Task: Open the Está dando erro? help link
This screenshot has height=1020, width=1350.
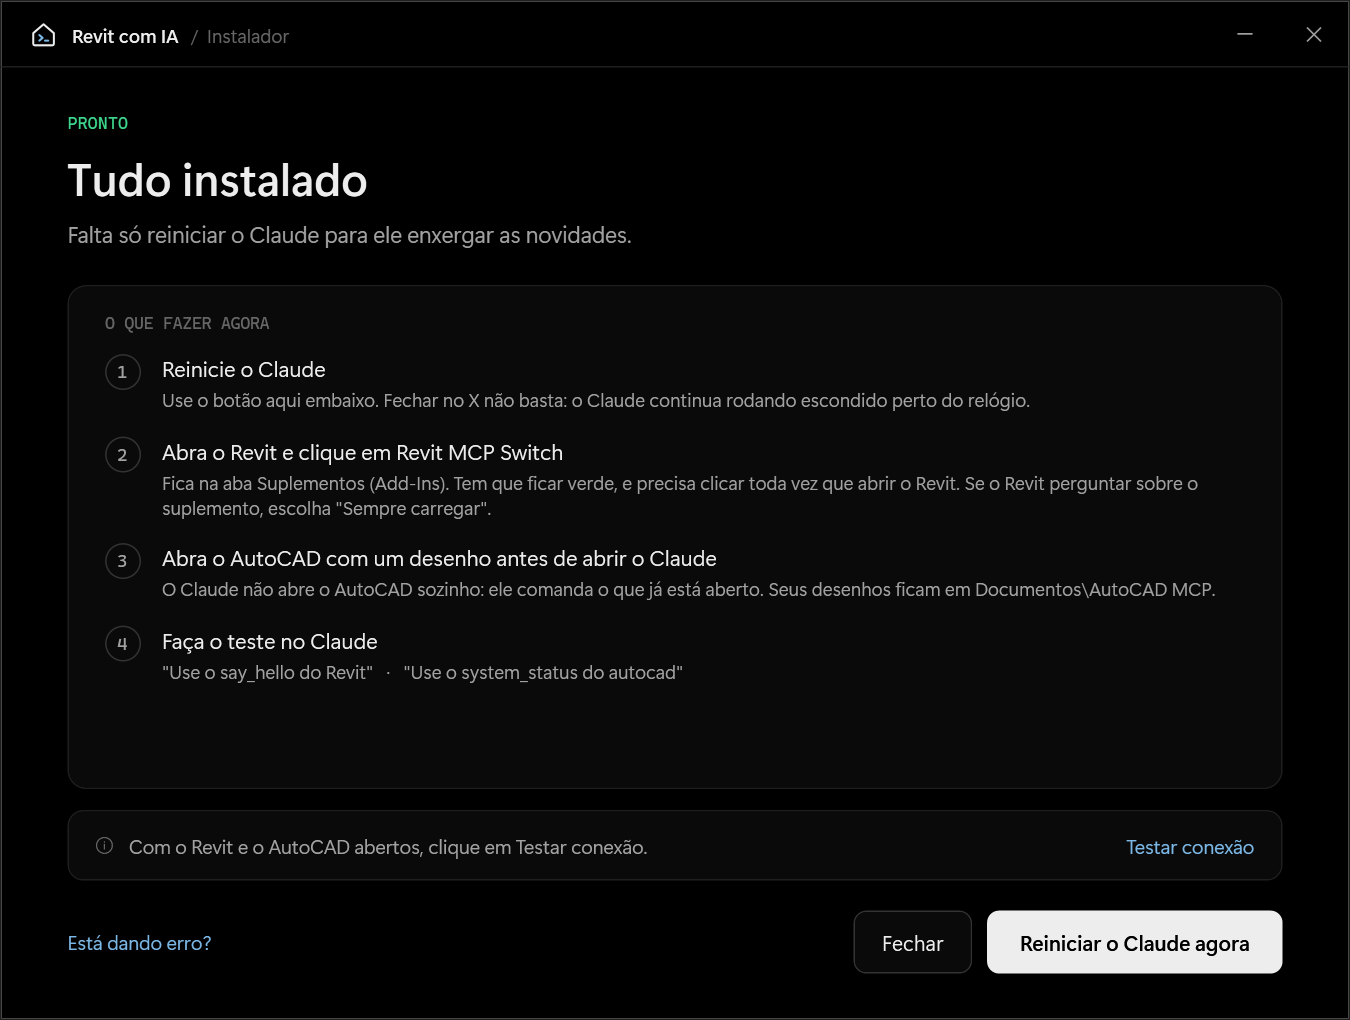Action: point(139,943)
